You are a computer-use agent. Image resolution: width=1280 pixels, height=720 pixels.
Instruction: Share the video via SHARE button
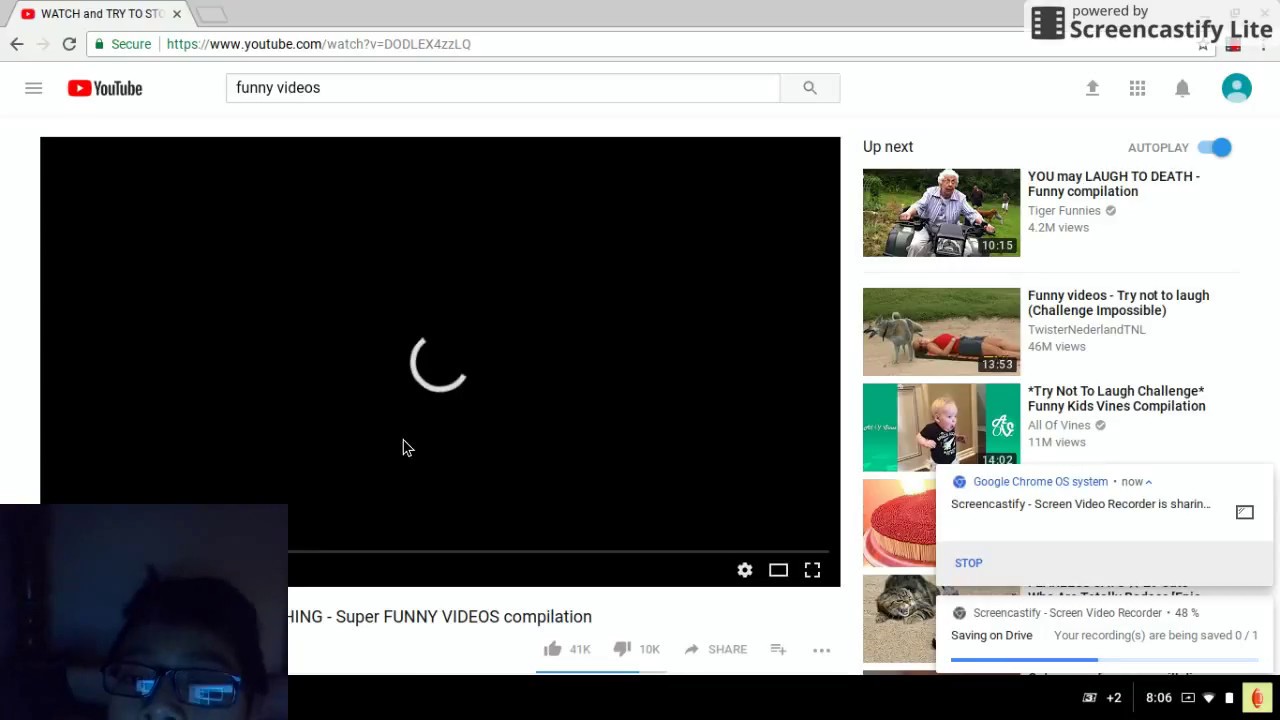[x=715, y=649]
